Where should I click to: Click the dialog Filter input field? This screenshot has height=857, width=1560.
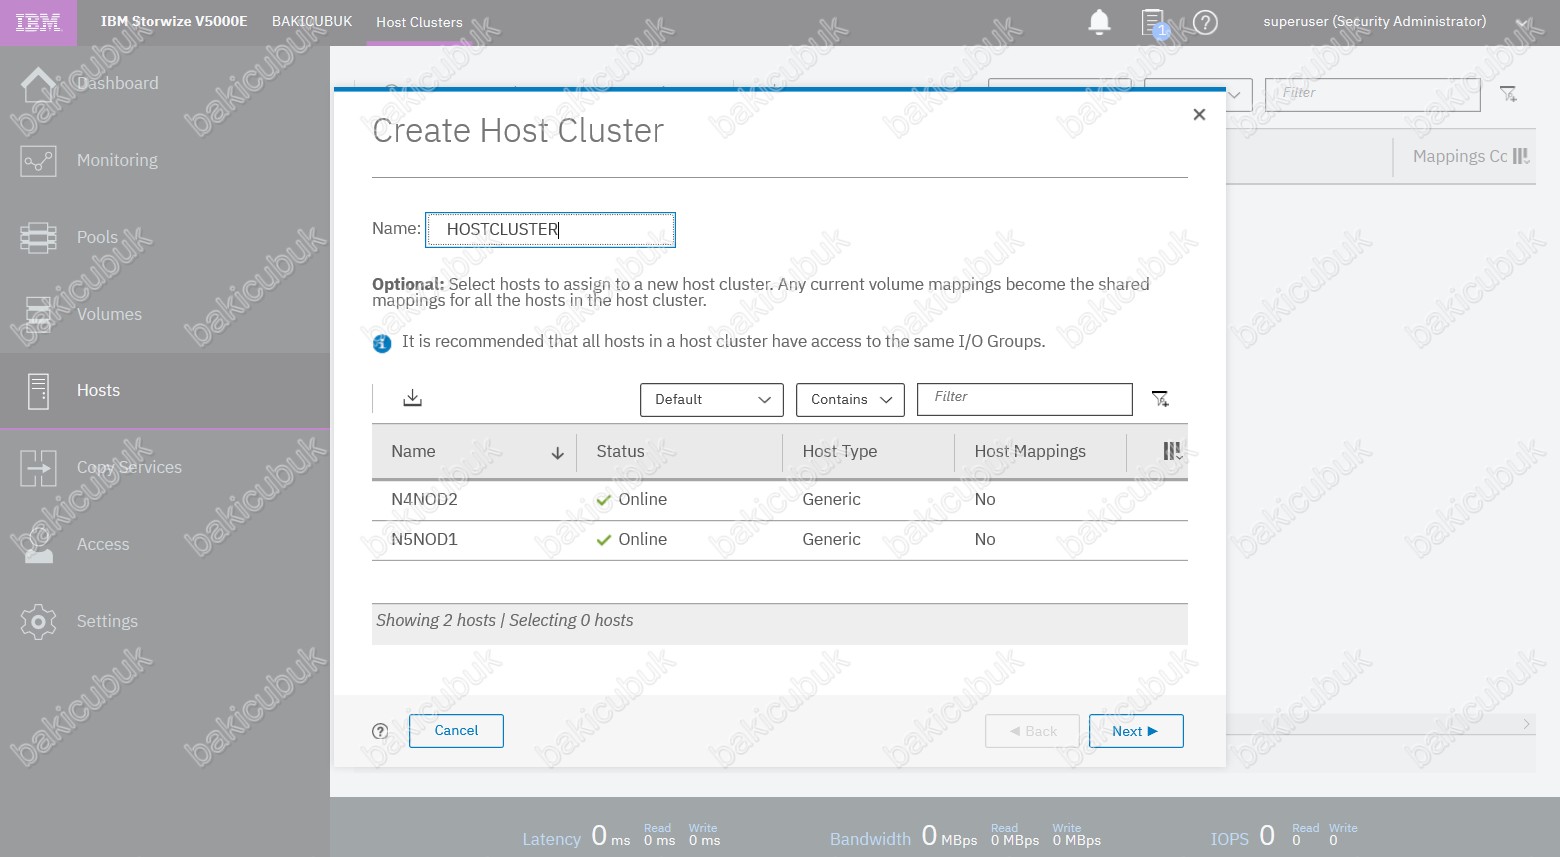1025,399
